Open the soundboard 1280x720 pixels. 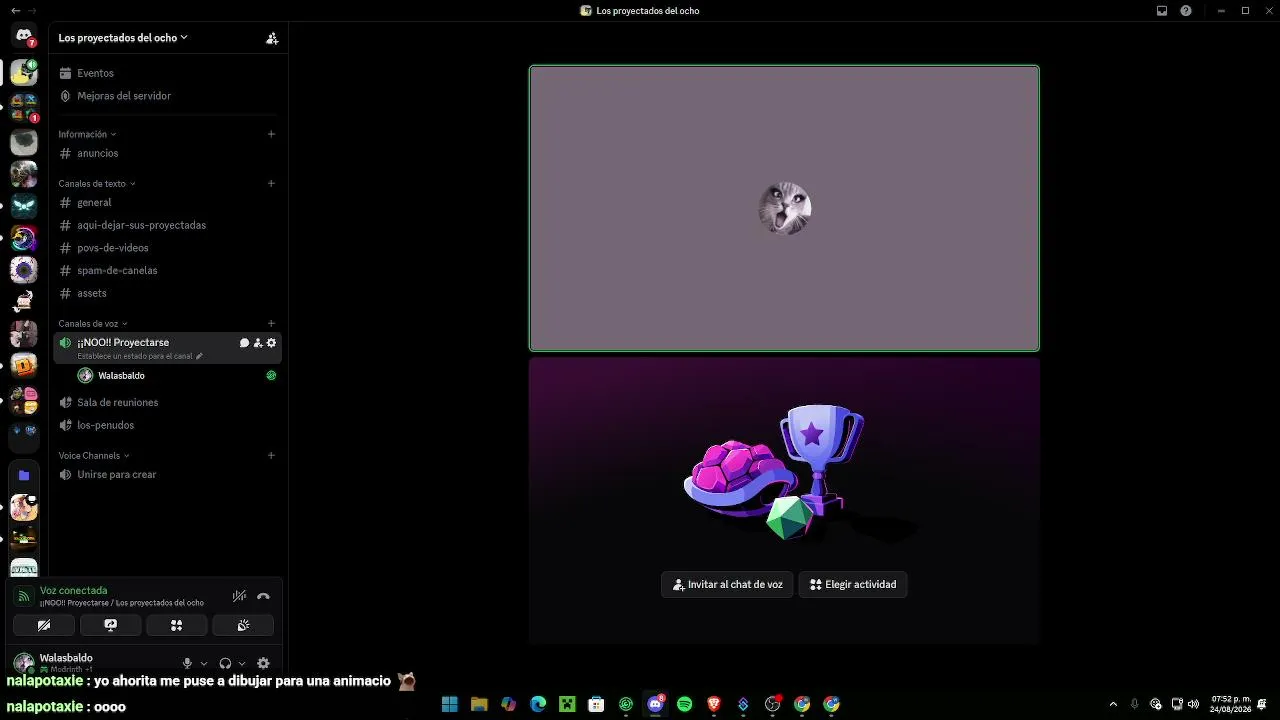pyautogui.click(x=243, y=625)
